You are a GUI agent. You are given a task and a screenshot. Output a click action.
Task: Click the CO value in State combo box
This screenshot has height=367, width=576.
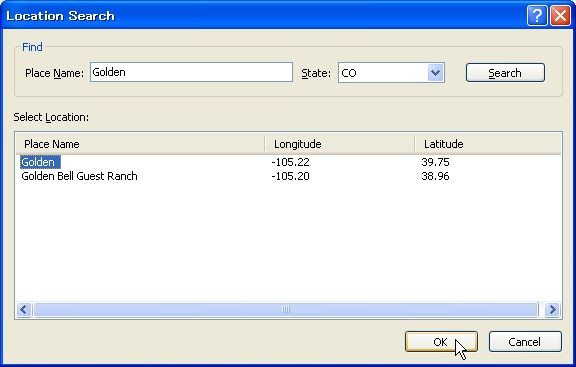(x=349, y=73)
